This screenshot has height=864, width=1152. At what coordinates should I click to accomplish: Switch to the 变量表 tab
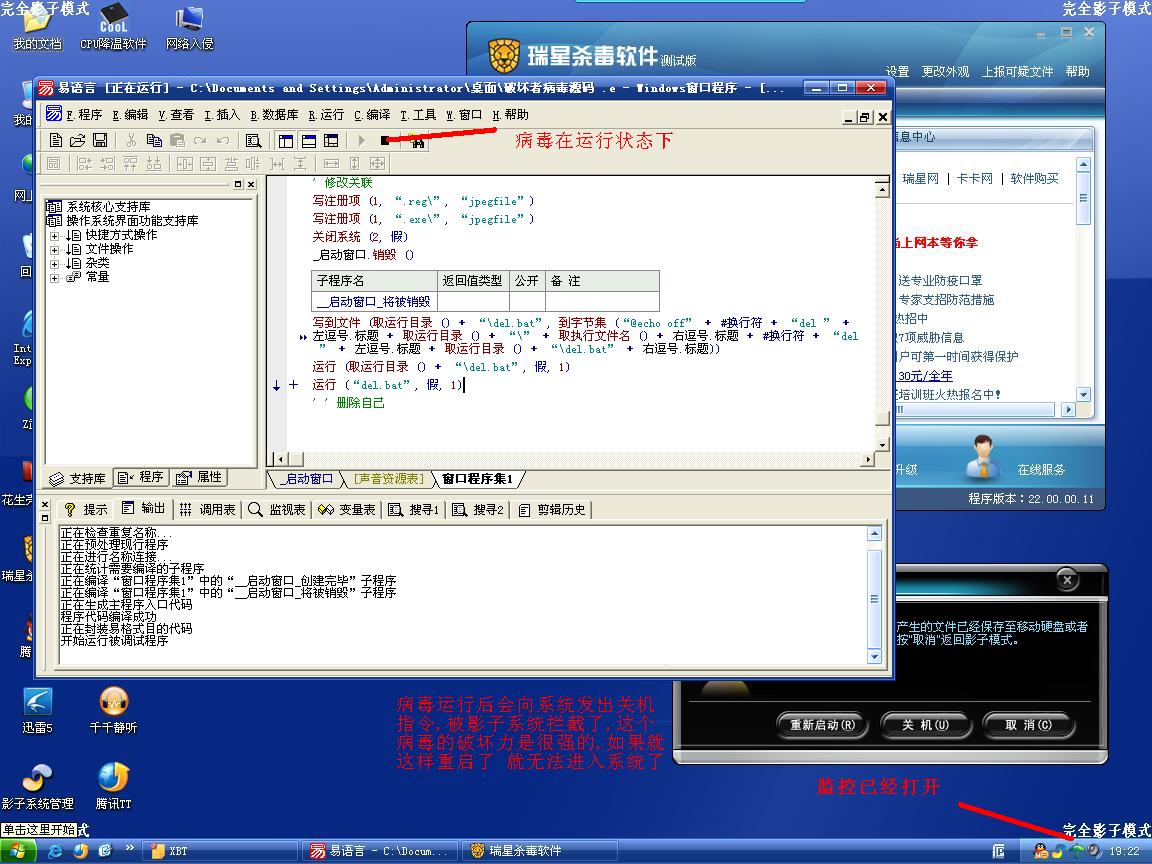click(348, 509)
